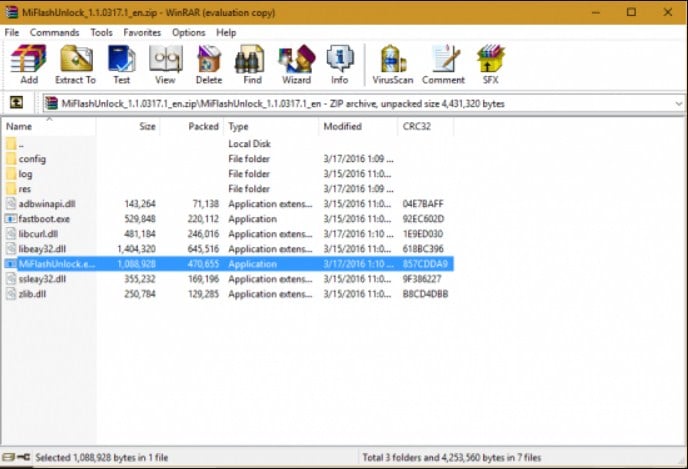Viewport: 688px width, 469px height.
Task: Click the fastboot.exe application icon
Action: (x=11, y=218)
